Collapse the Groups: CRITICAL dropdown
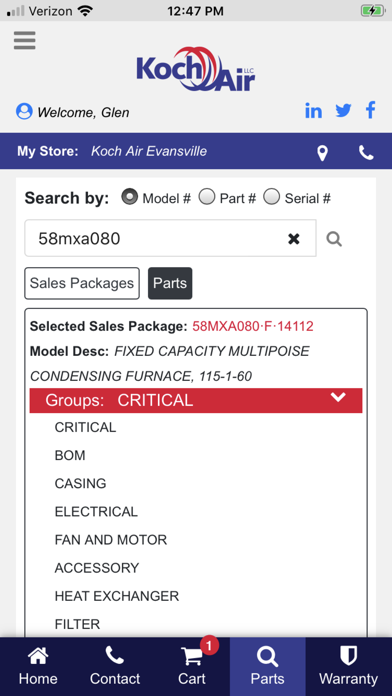392x696 pixels. point(196,400)
